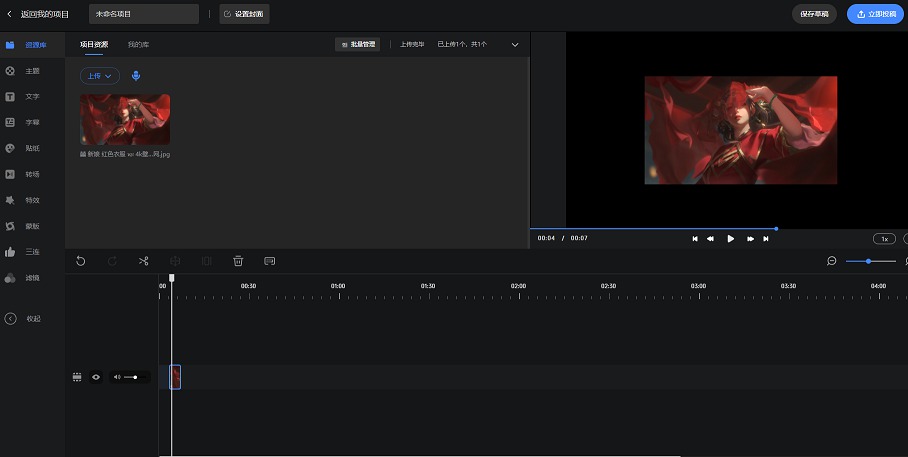Click the 设置封面 set cover button
The image size is (908, 457).
pos(244,14)
